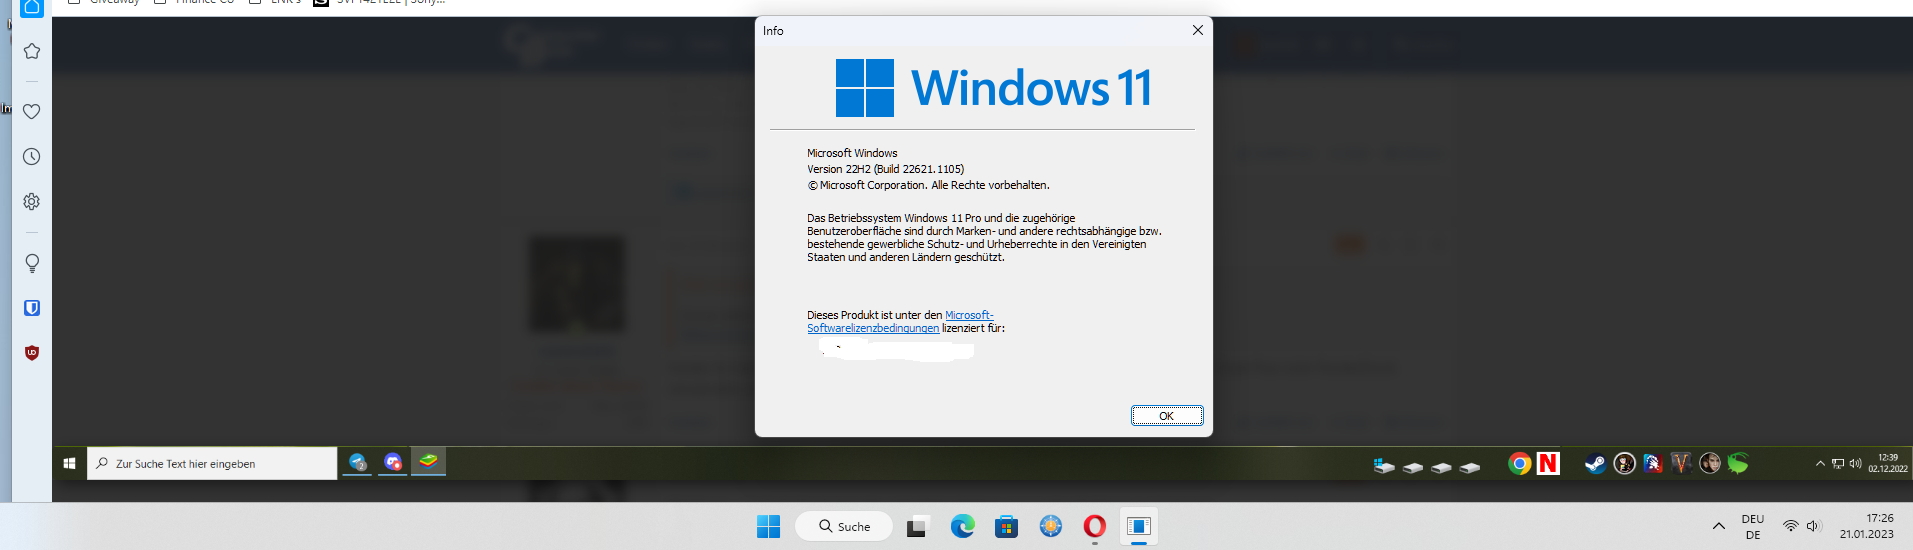Open the BlueStacks layered icon in embedded taskbar
Viewport: 1913px width, 550px height.
point(428,461)
